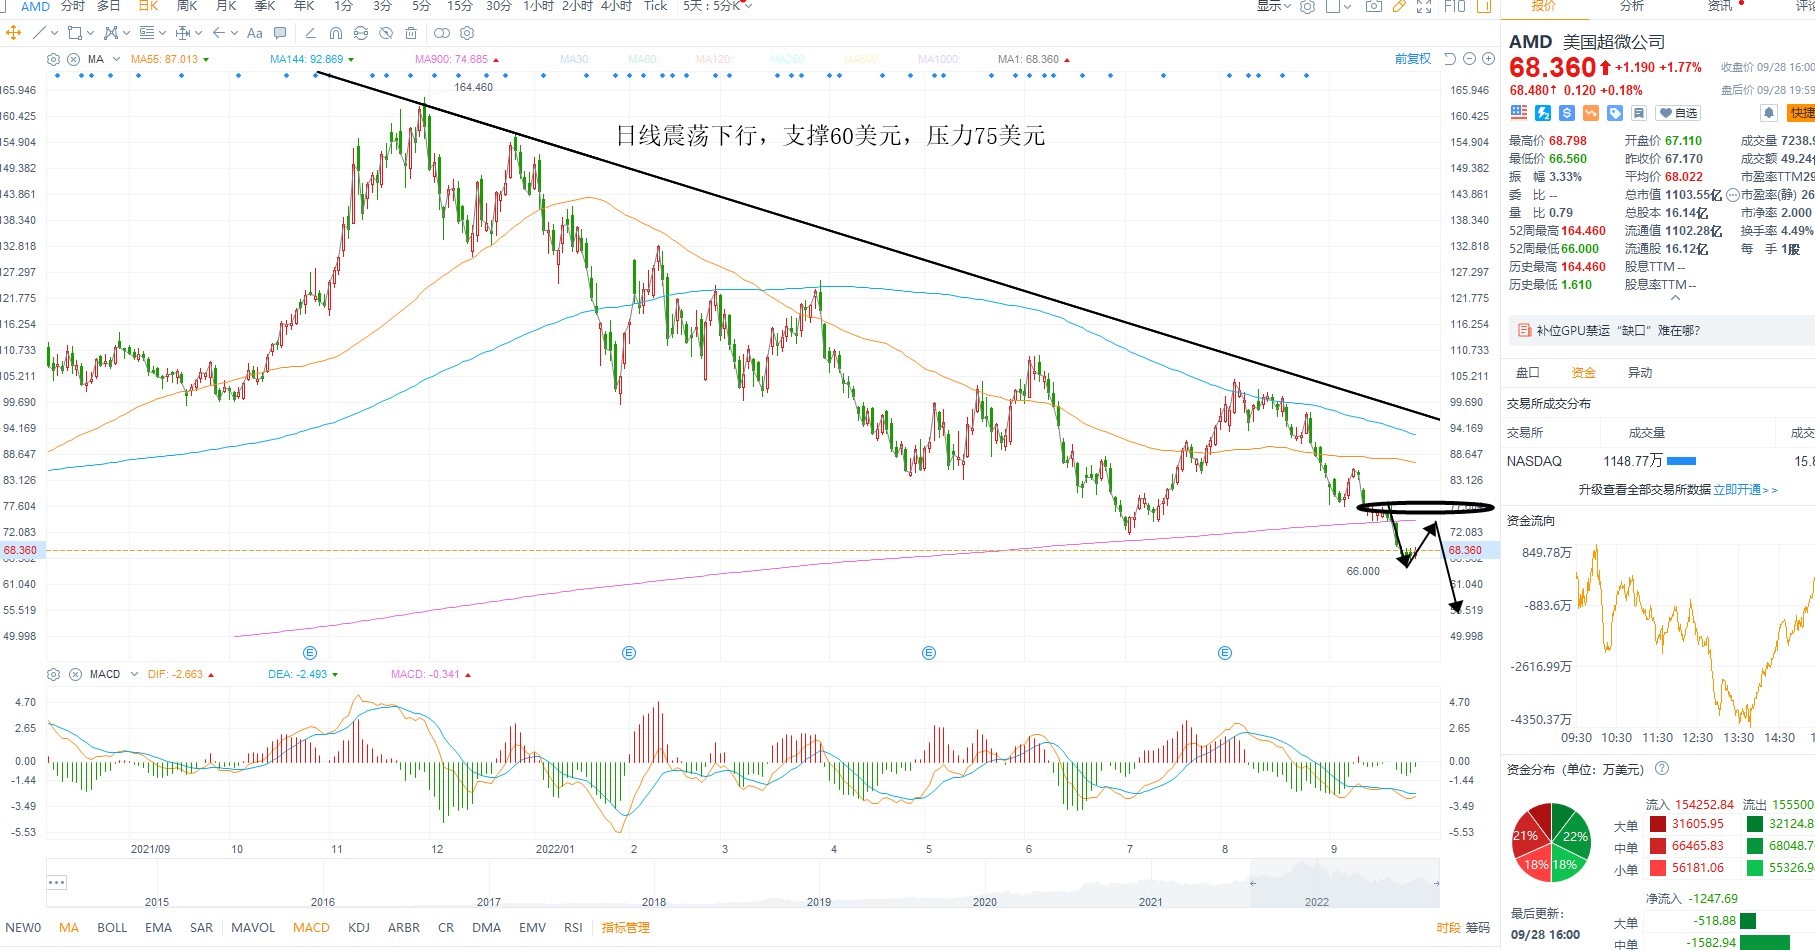The width and height of the screenshot is (1815, 950).
Task: Activate the magnet snap tool
Action: coord(336,33)
